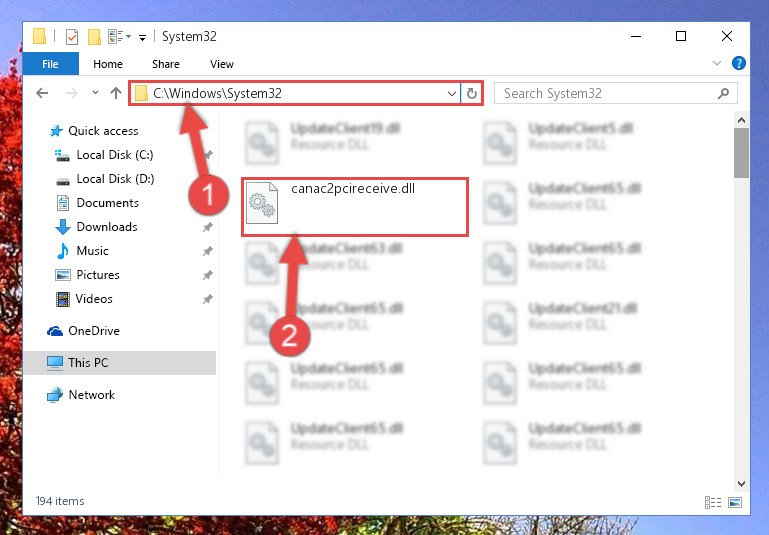Open Music in the sidebar
769x535 pixels.
point(82,251)
